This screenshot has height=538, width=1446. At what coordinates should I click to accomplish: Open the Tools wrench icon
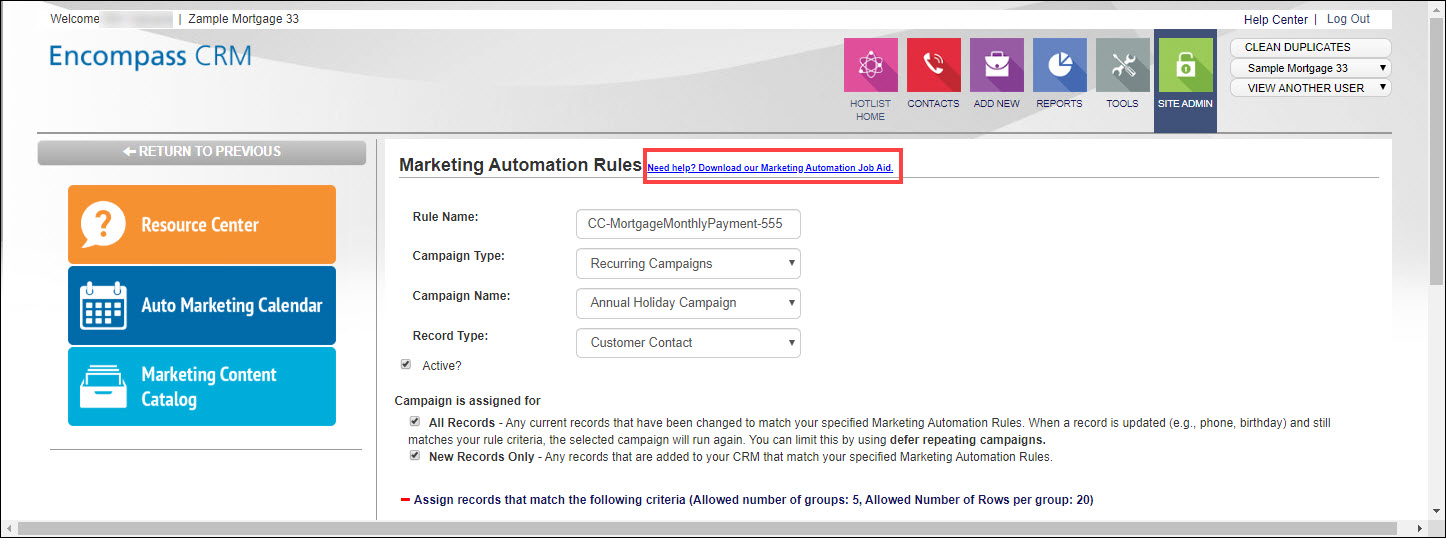click(1122, 66)
